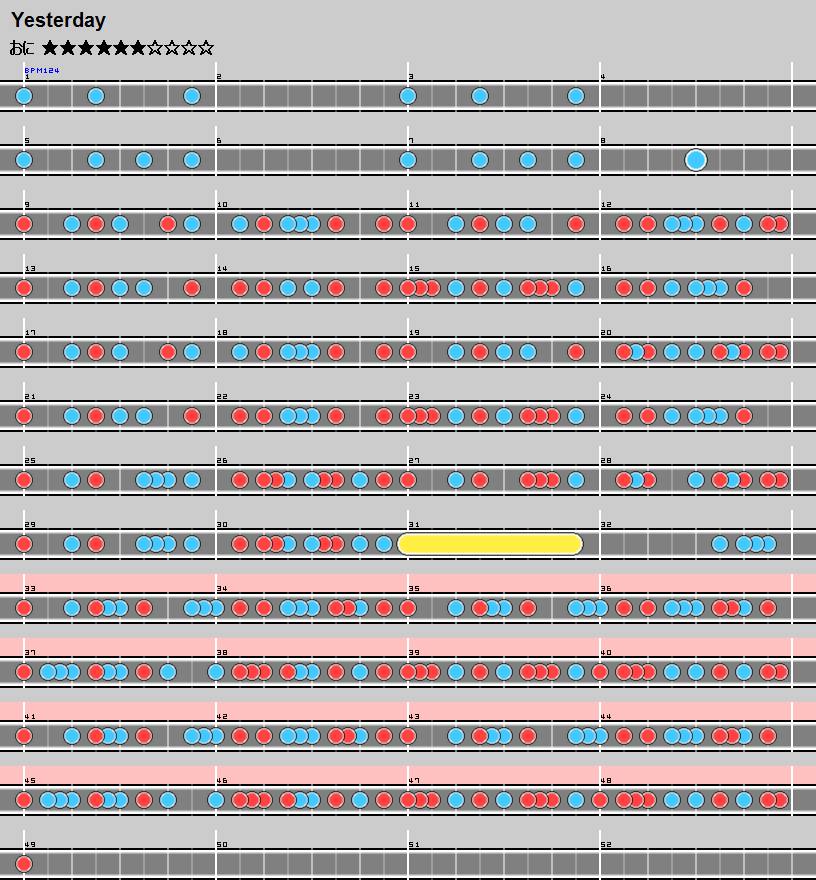Click the red note starting measure 29

[24, 544]
